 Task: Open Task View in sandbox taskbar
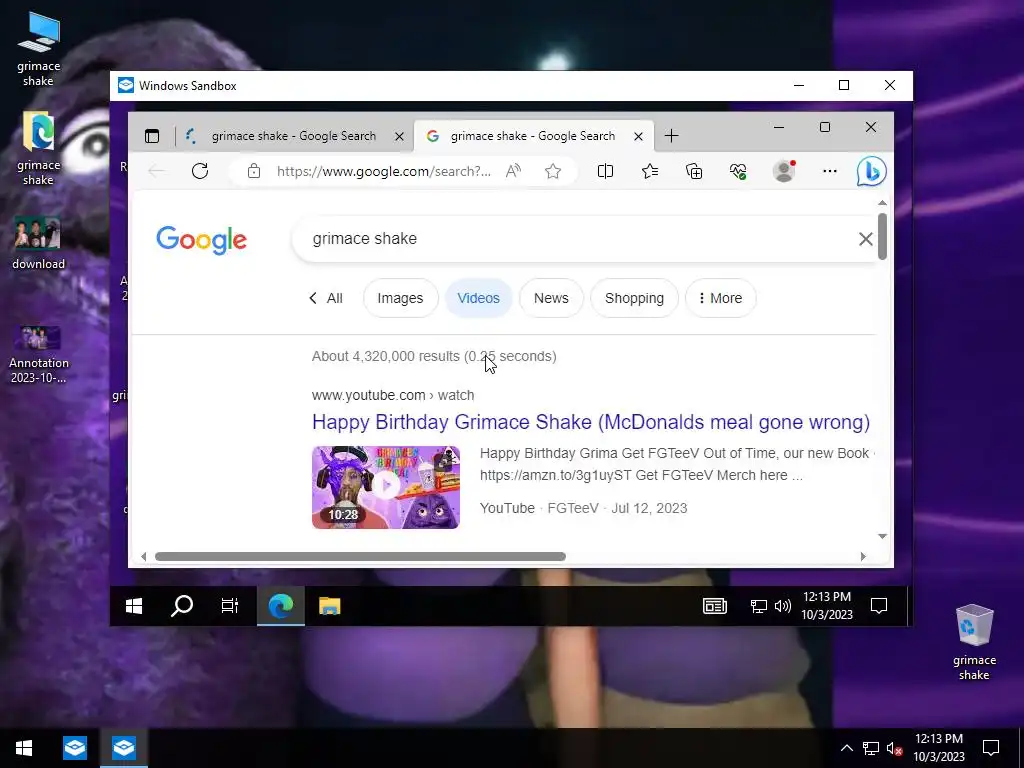230,606
